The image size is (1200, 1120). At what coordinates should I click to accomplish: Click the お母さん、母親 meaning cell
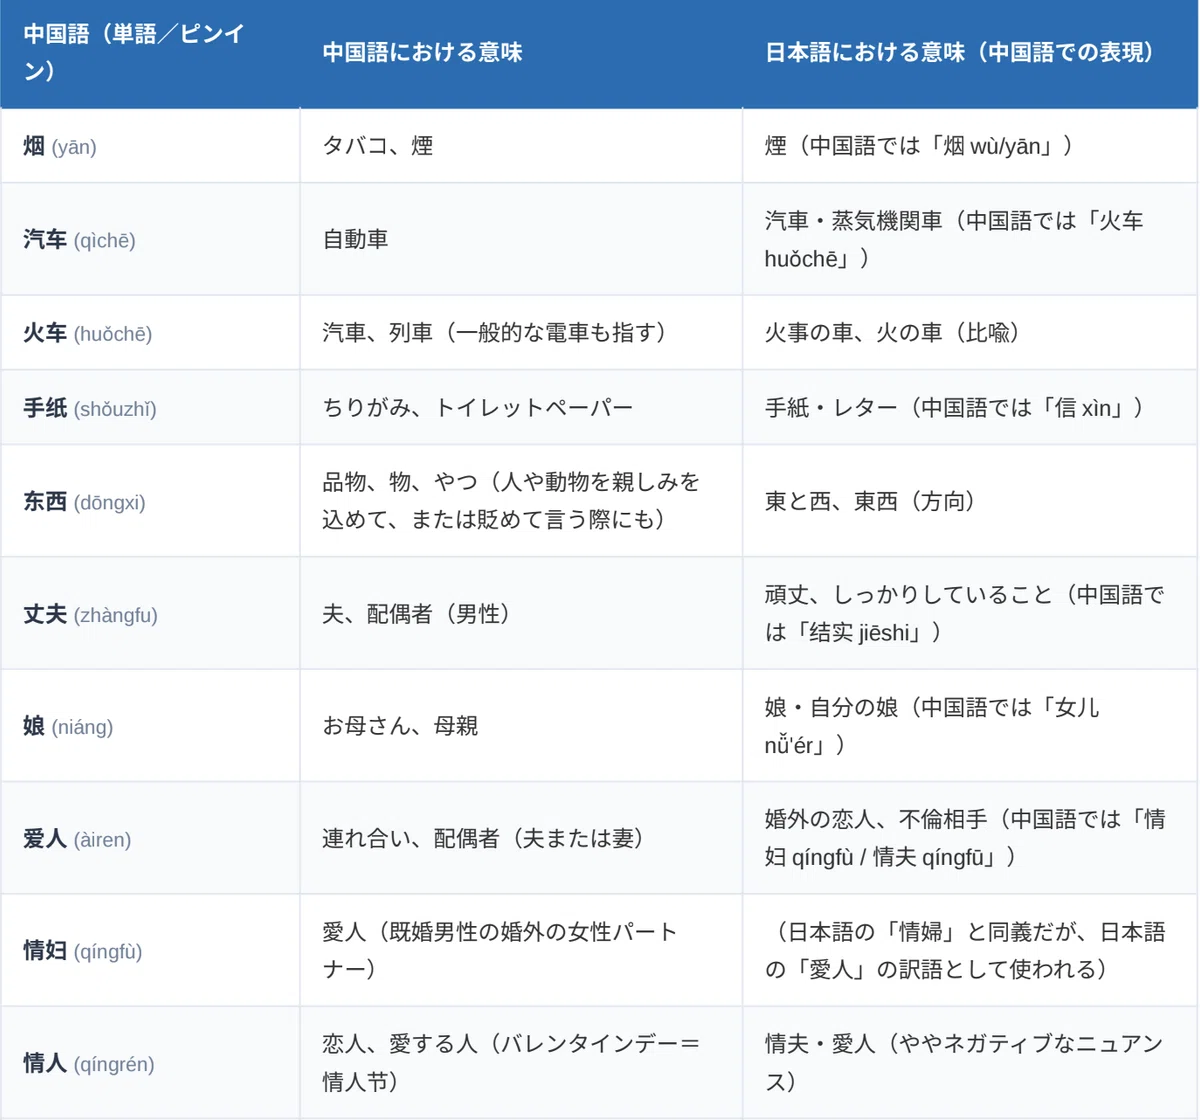tap(521, 726)
